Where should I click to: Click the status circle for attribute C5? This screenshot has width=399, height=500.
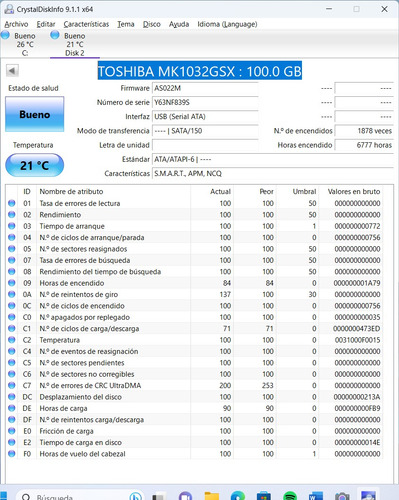(x=12, y=363)
